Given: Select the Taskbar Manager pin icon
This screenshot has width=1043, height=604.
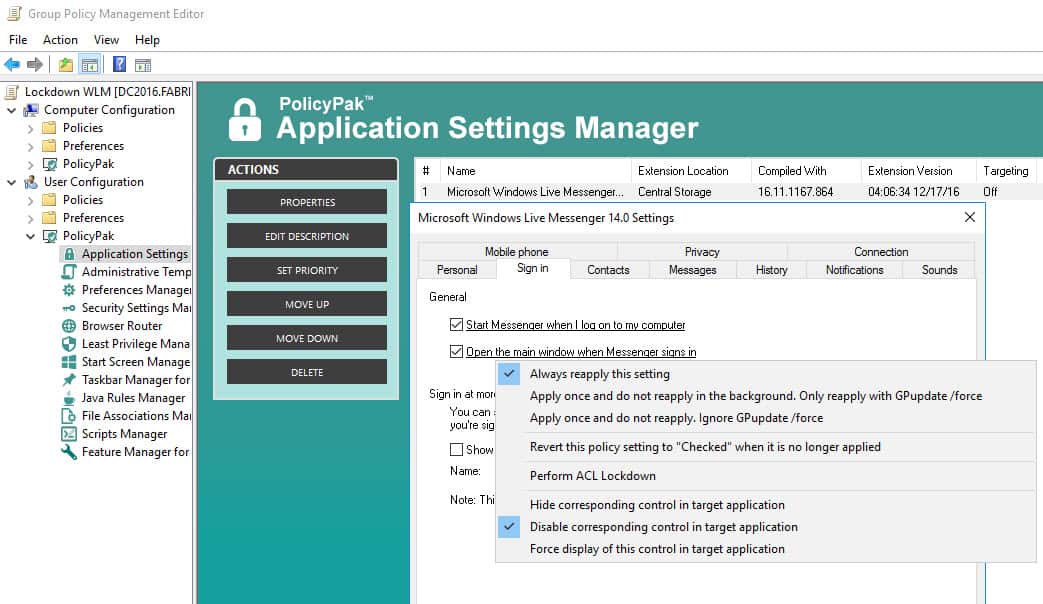Looking at the screenshot, I should pyautogui.click(x=69, y=379).
